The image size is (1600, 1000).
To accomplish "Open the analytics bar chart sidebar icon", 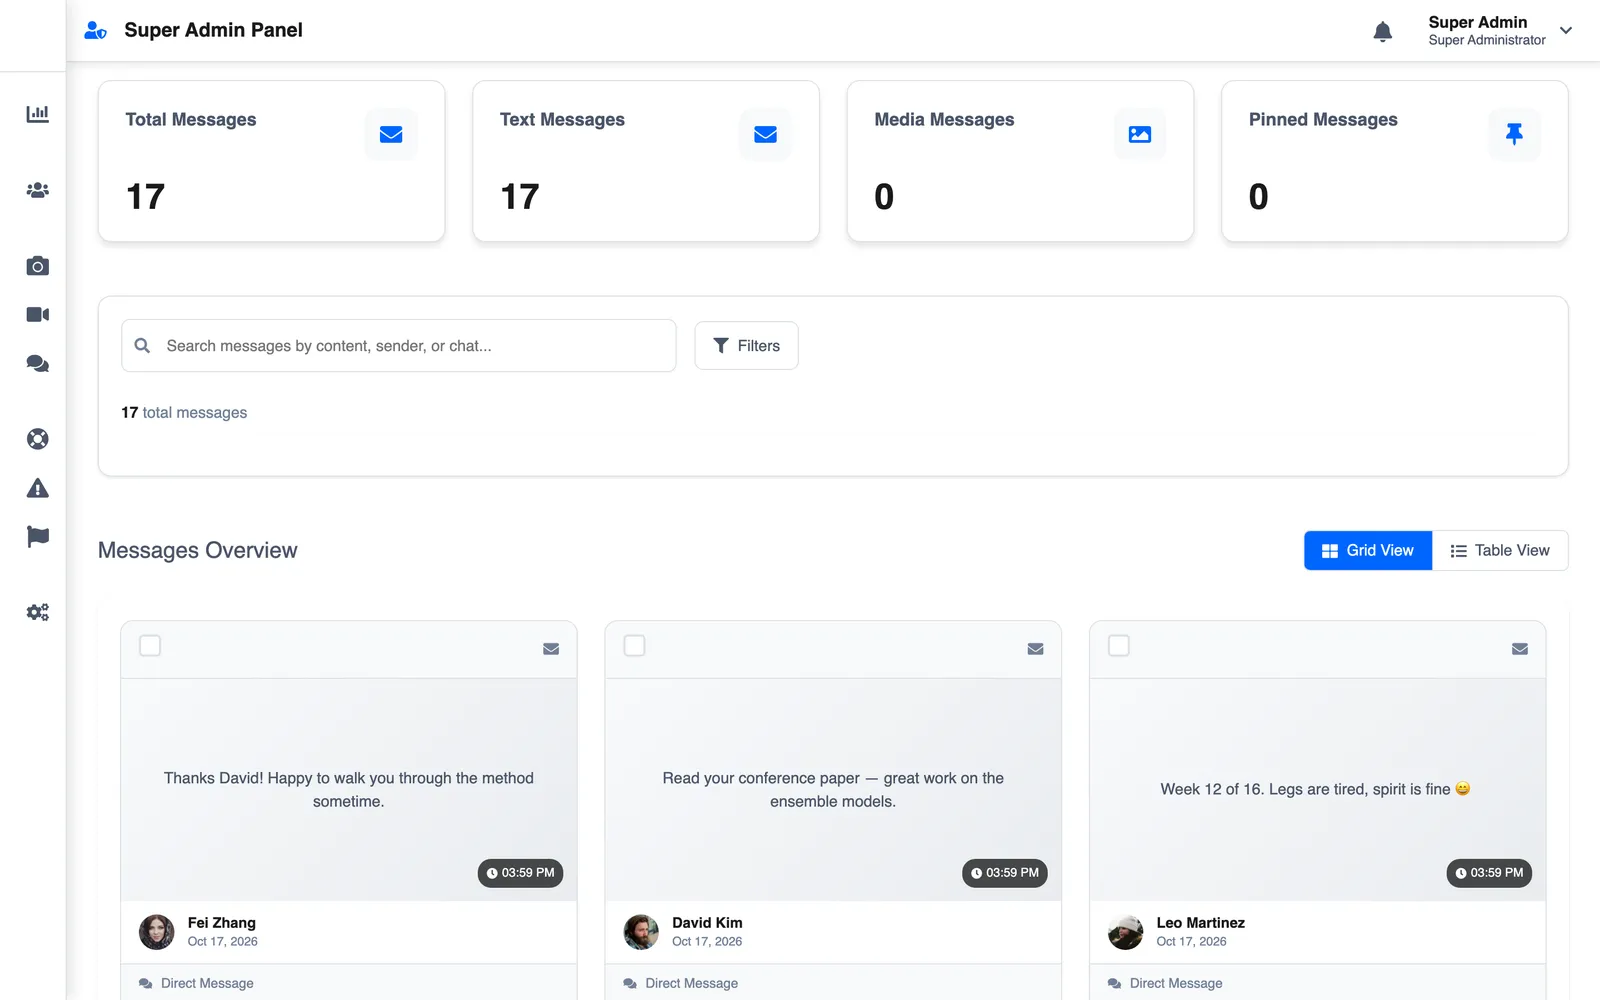I will [x=37, y=114].
